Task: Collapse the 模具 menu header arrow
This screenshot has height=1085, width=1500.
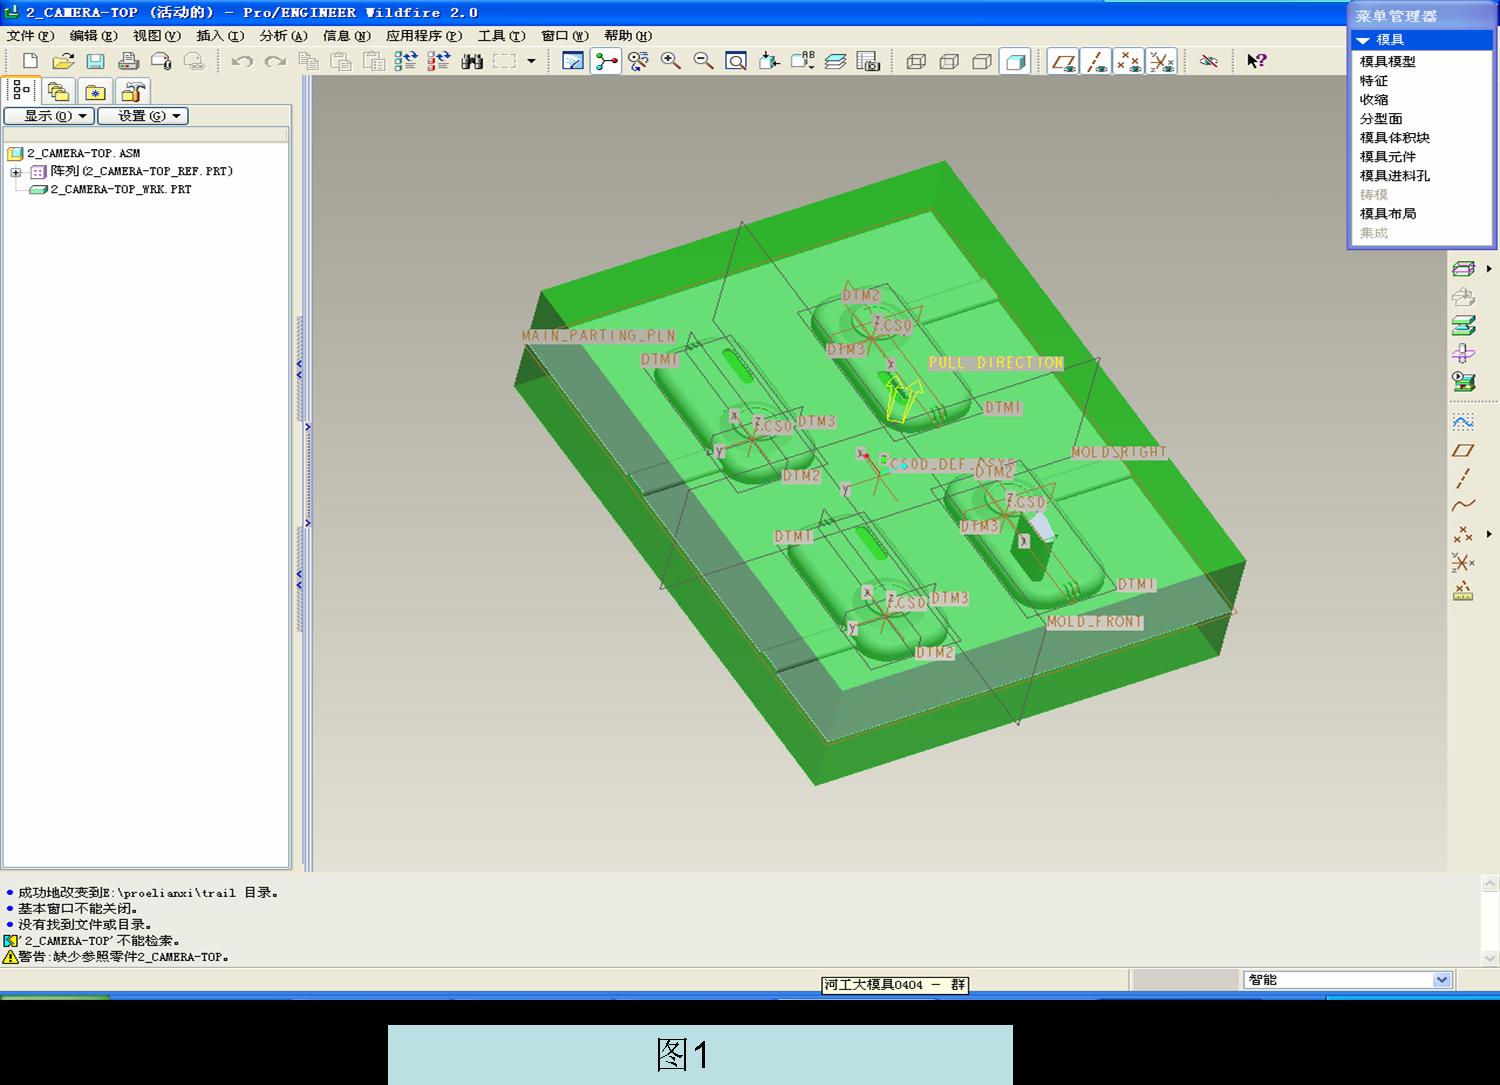Action: click(x=1362, y=40)
